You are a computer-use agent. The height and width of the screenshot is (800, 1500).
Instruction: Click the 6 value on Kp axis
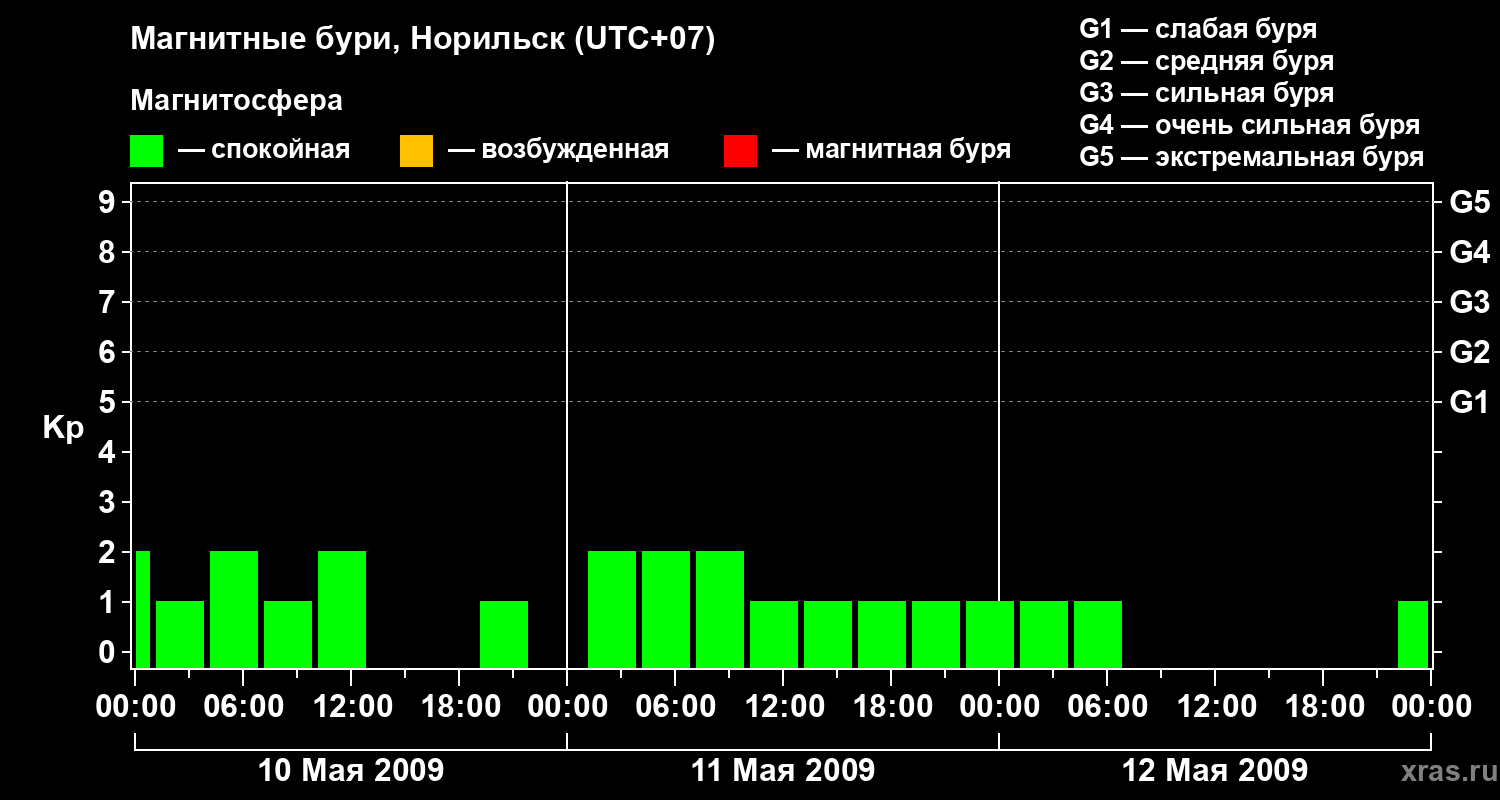pyautogui.click(x=109, y=352)
